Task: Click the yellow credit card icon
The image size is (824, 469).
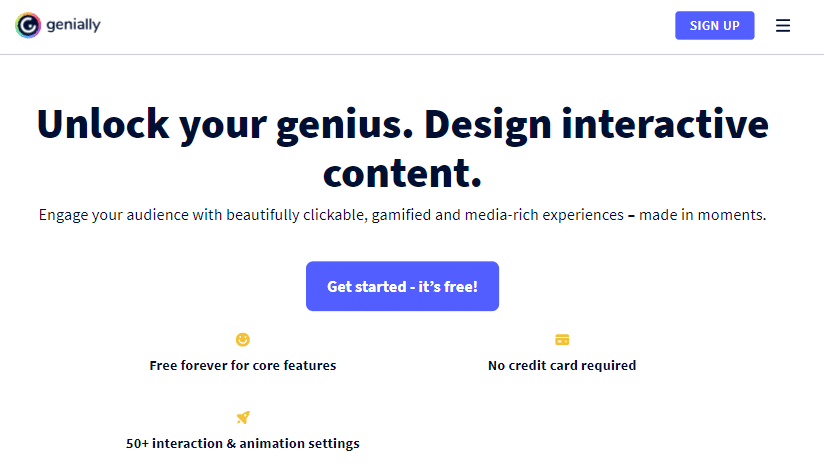Action: (x=562, y=340)
